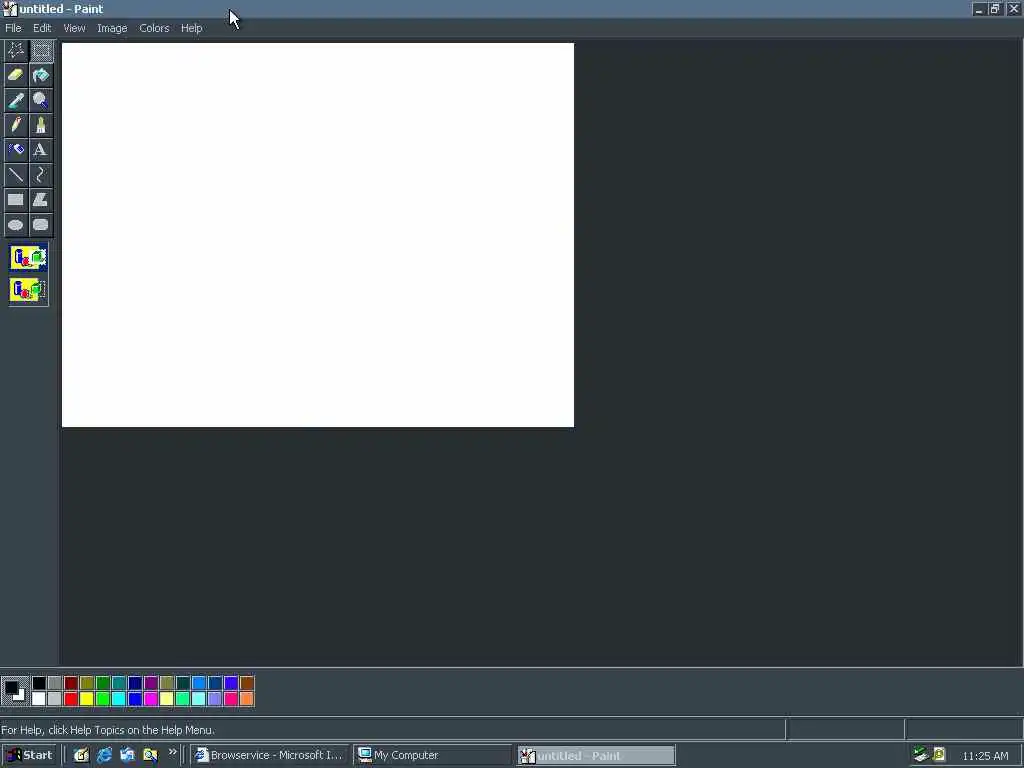Click the fourth Quick Launch search icon
This screenshot has height=768, width=1024.
[150, 755]
